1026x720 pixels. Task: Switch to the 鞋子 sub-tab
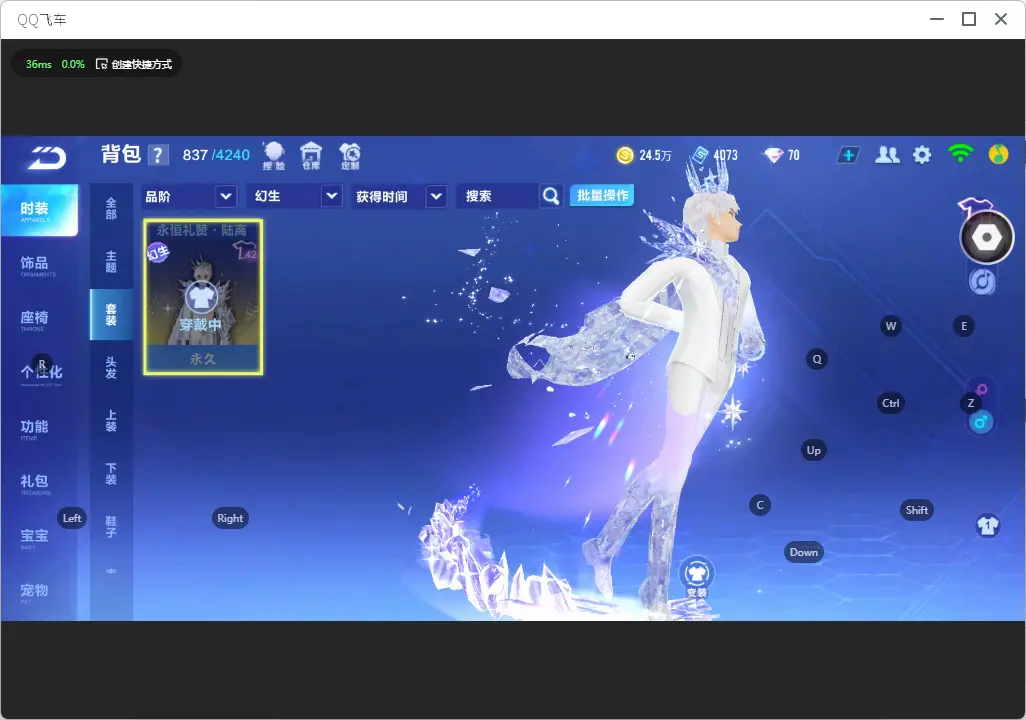pyautogui.click(x=111, y=527)
